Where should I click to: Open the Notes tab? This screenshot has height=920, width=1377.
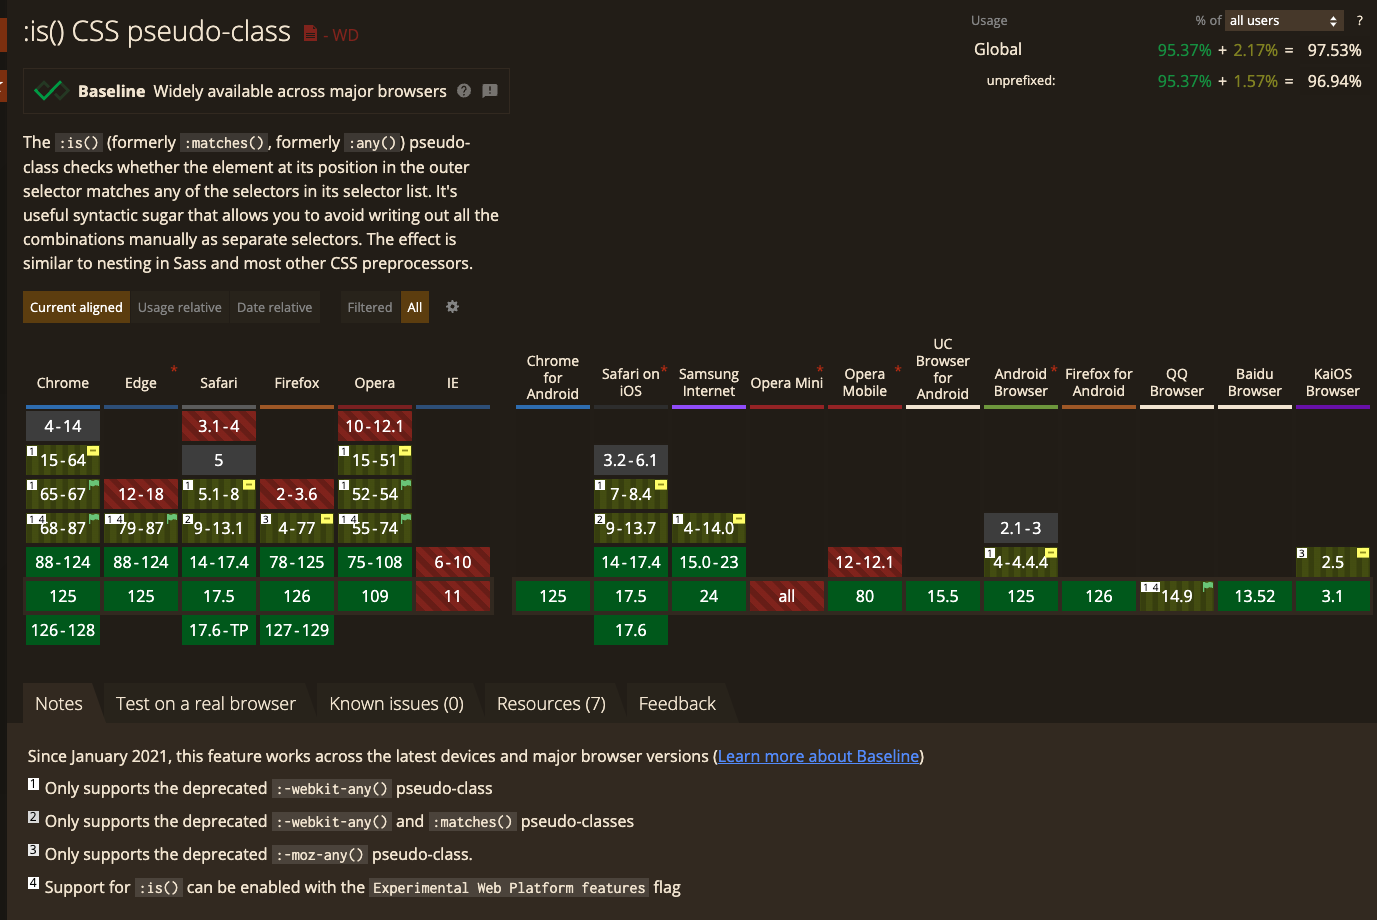point(59,704)
